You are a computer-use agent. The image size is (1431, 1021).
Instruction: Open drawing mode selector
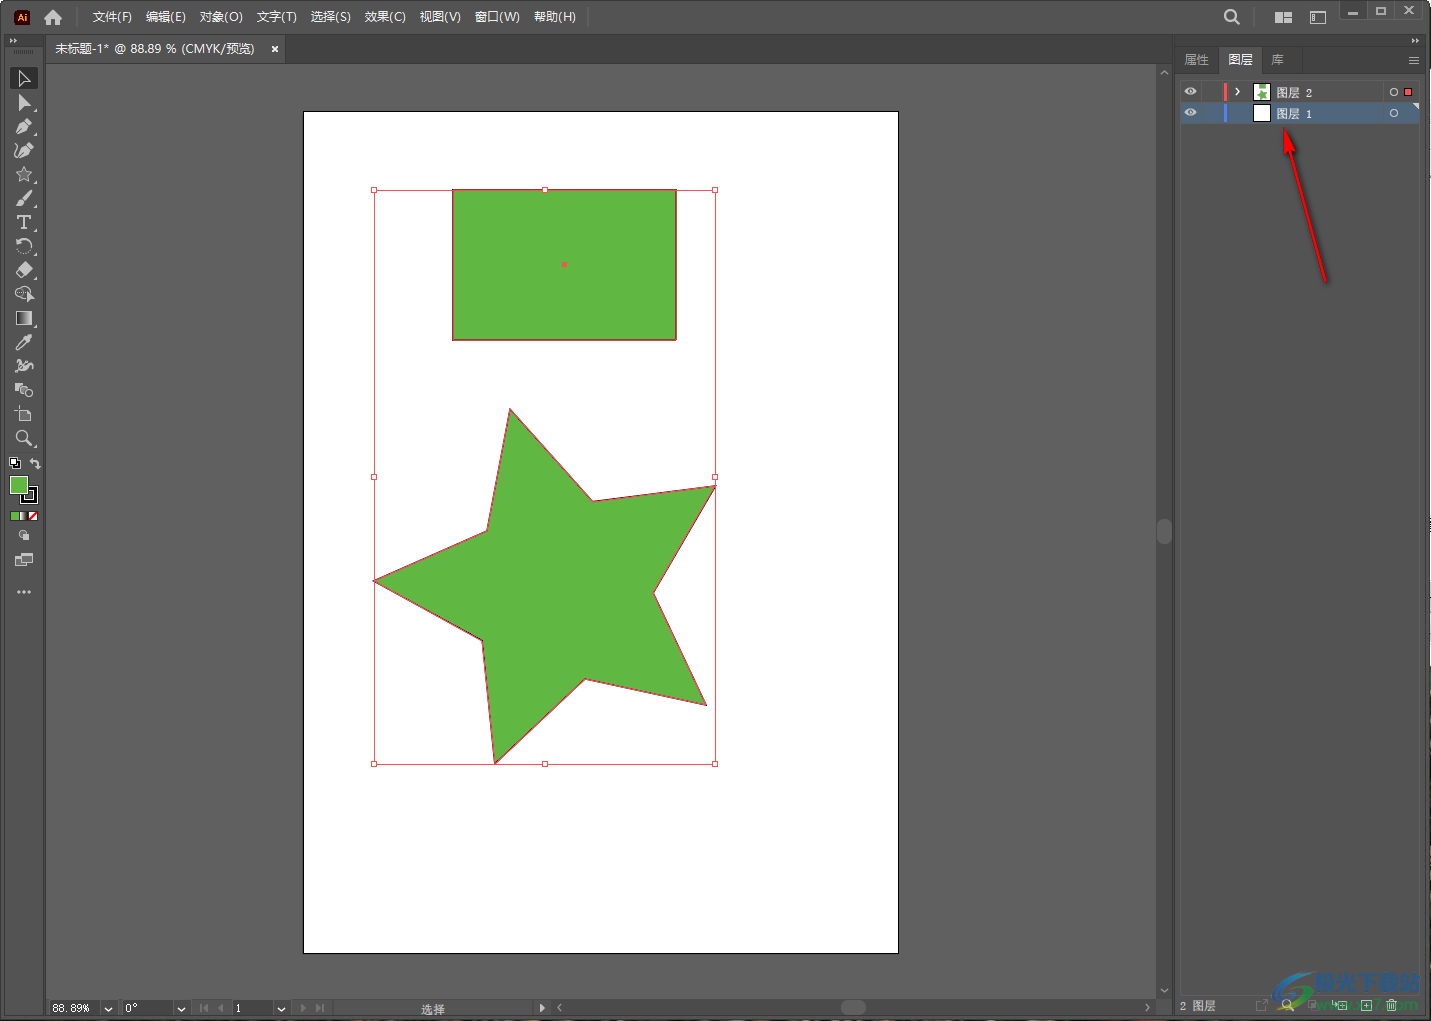[24, 536]
